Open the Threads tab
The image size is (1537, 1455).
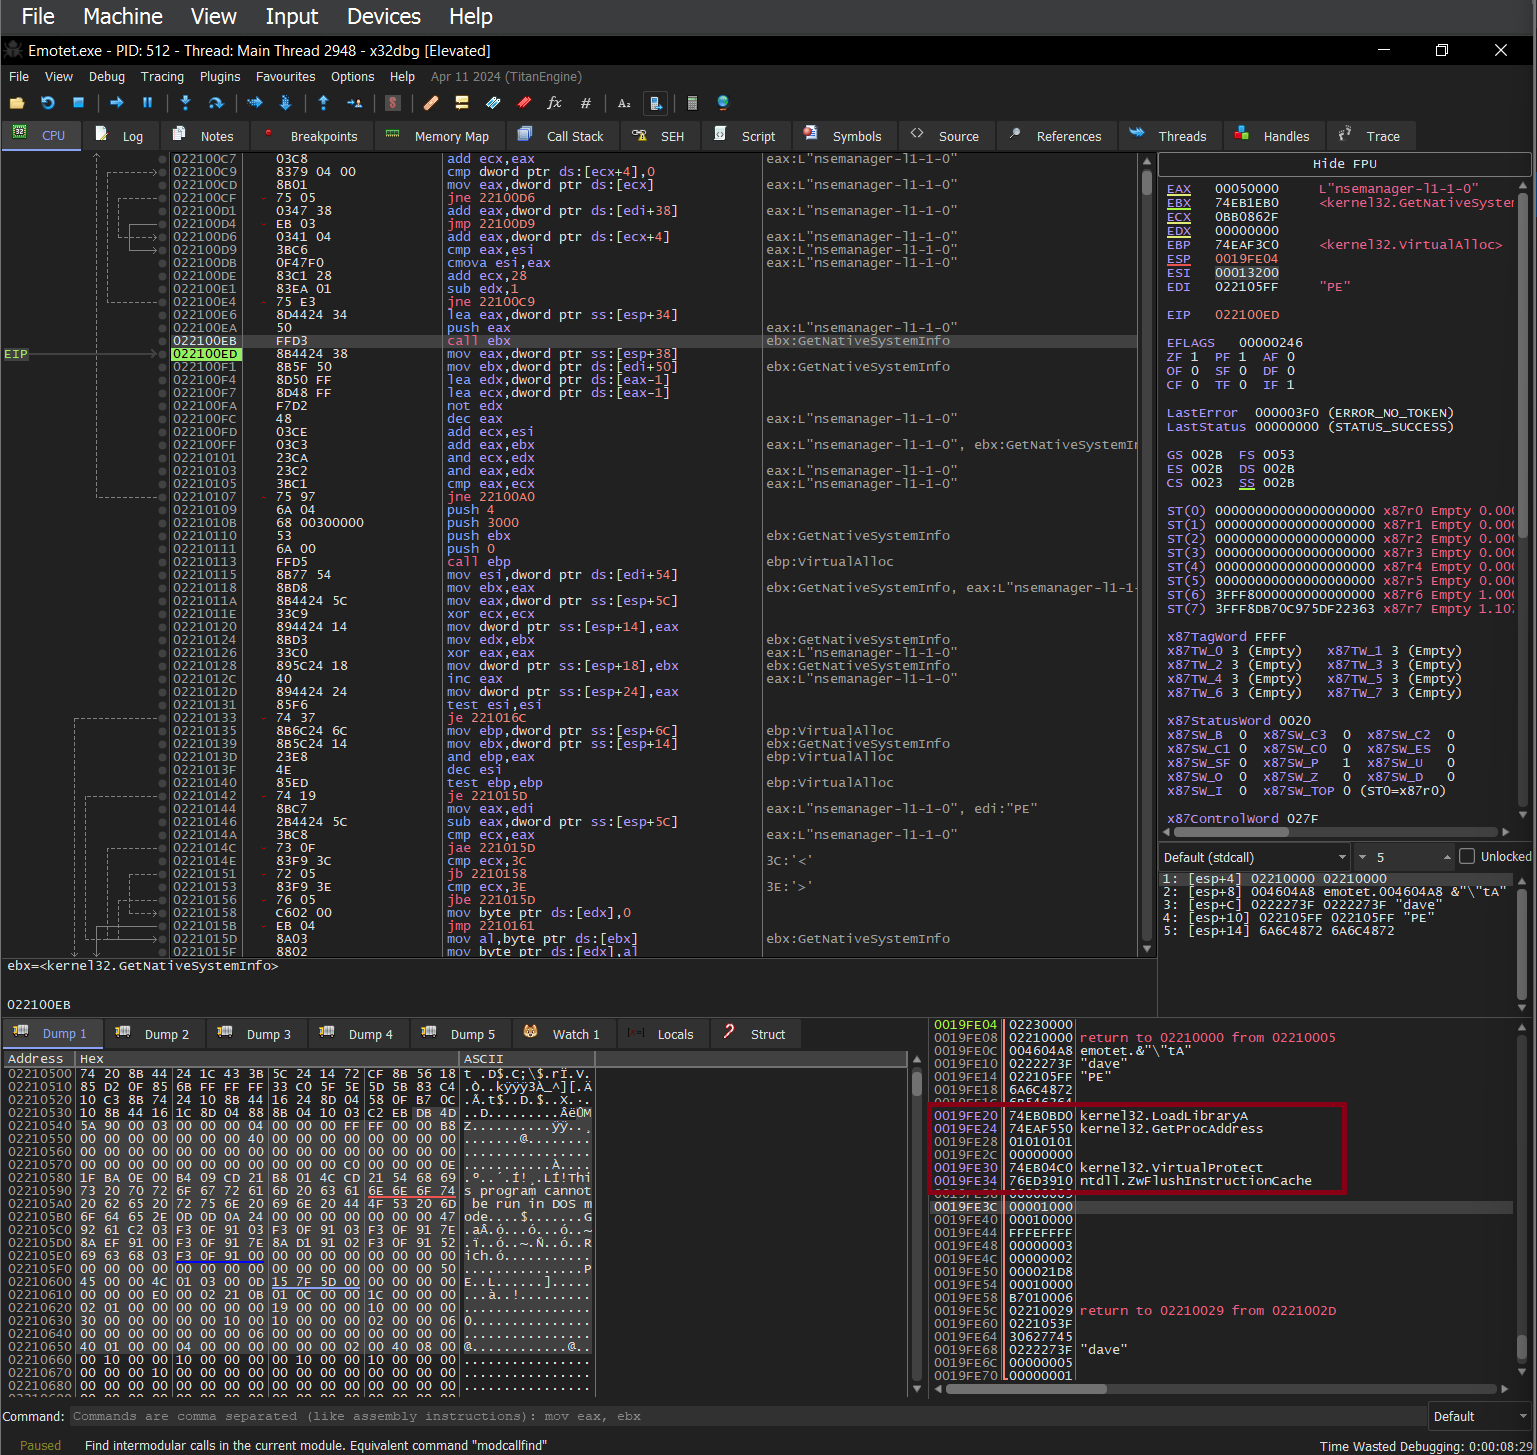pyautogui.click(x=1169, y=136)
